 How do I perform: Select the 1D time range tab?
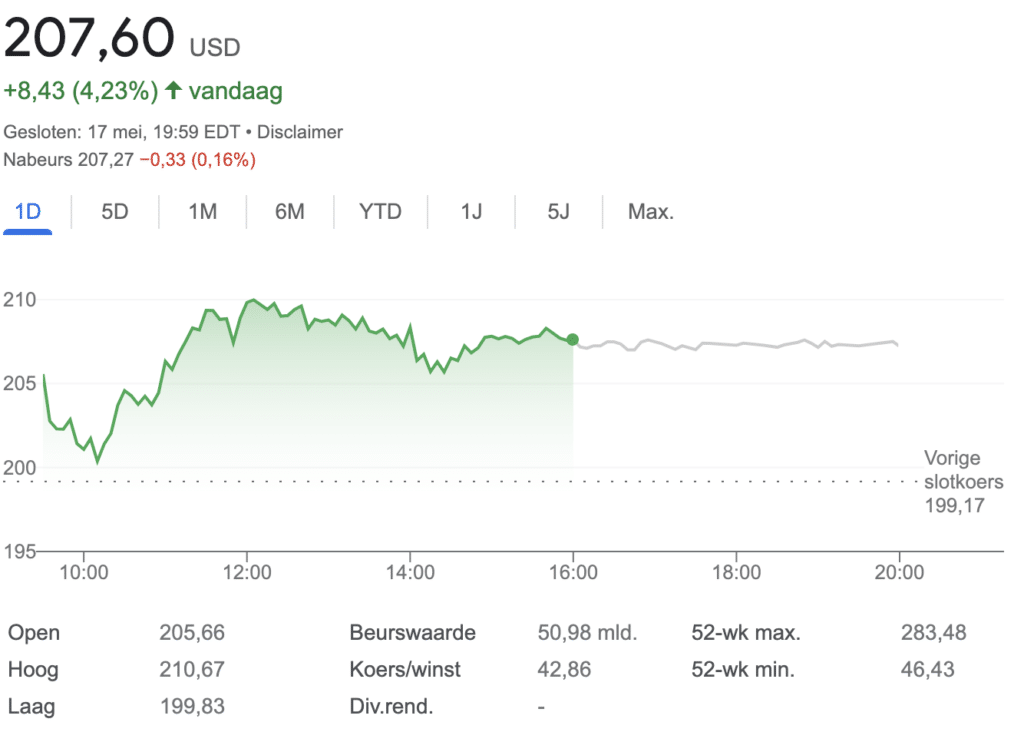27,212
